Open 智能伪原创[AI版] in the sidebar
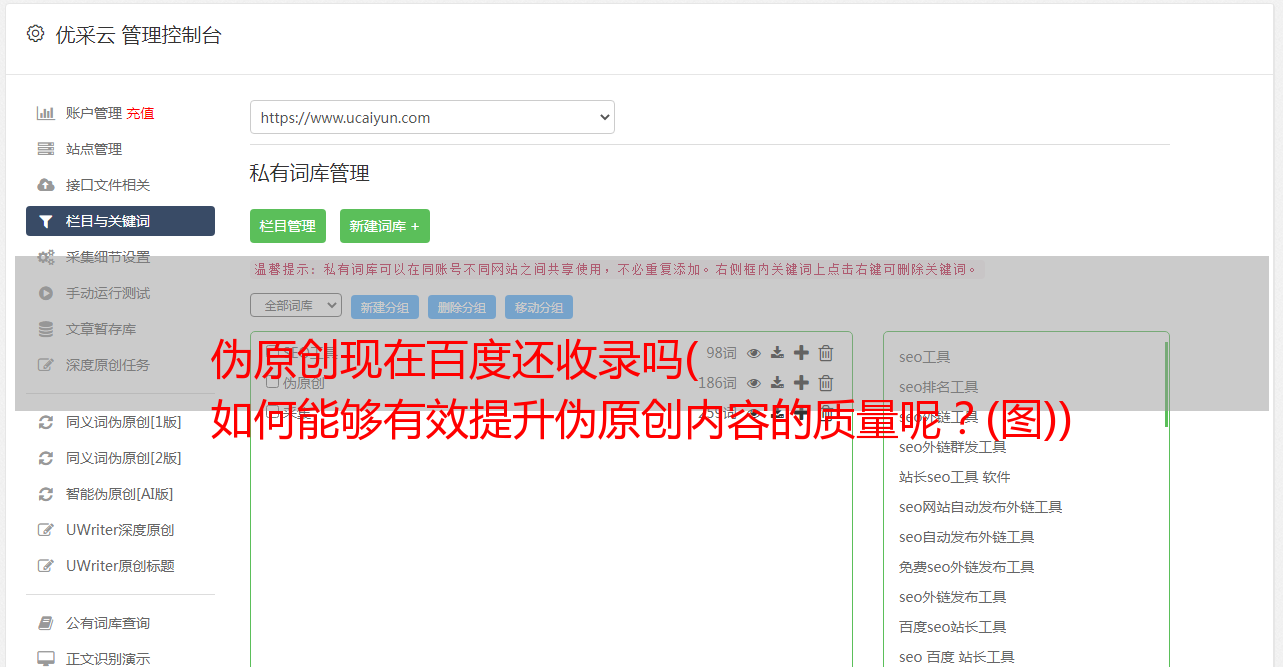 [x=120, y=494]
